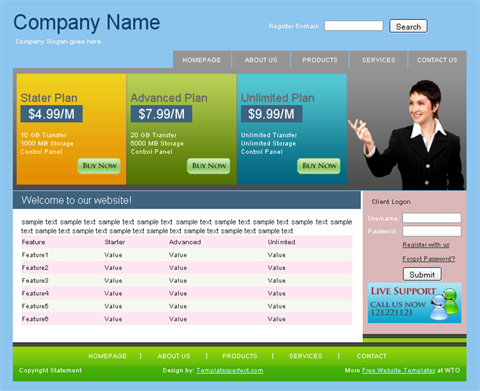
Task: Buy the Advanced Plan now
Action: click(209, 166)
